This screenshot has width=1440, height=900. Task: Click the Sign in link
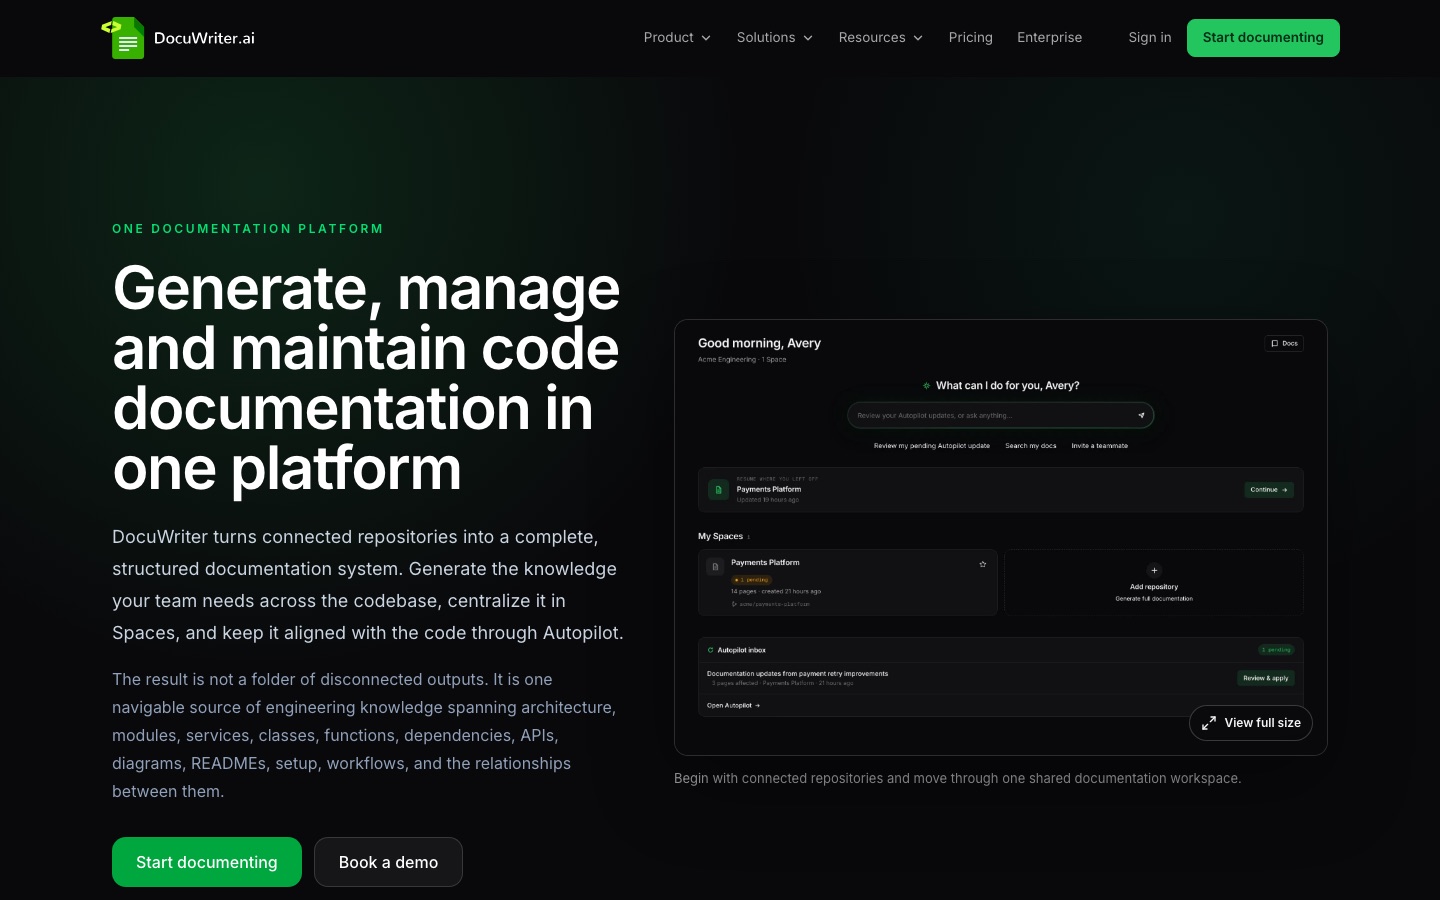click(1149, 38)
